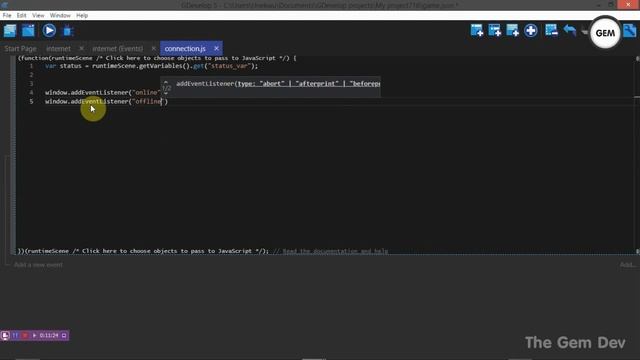
Task: Click the debugger bug icon in the toolbar
Action: (68, 31)
